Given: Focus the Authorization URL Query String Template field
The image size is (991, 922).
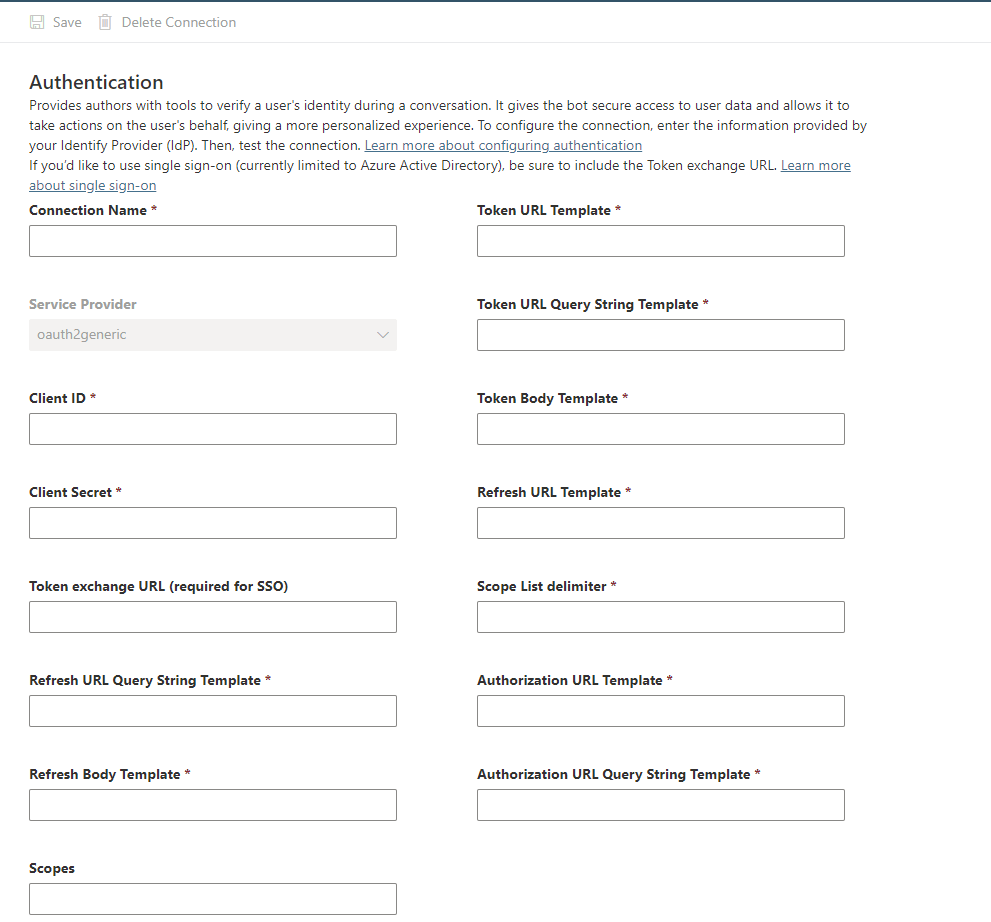Looking at the screenshot, I should click(660, 805).
